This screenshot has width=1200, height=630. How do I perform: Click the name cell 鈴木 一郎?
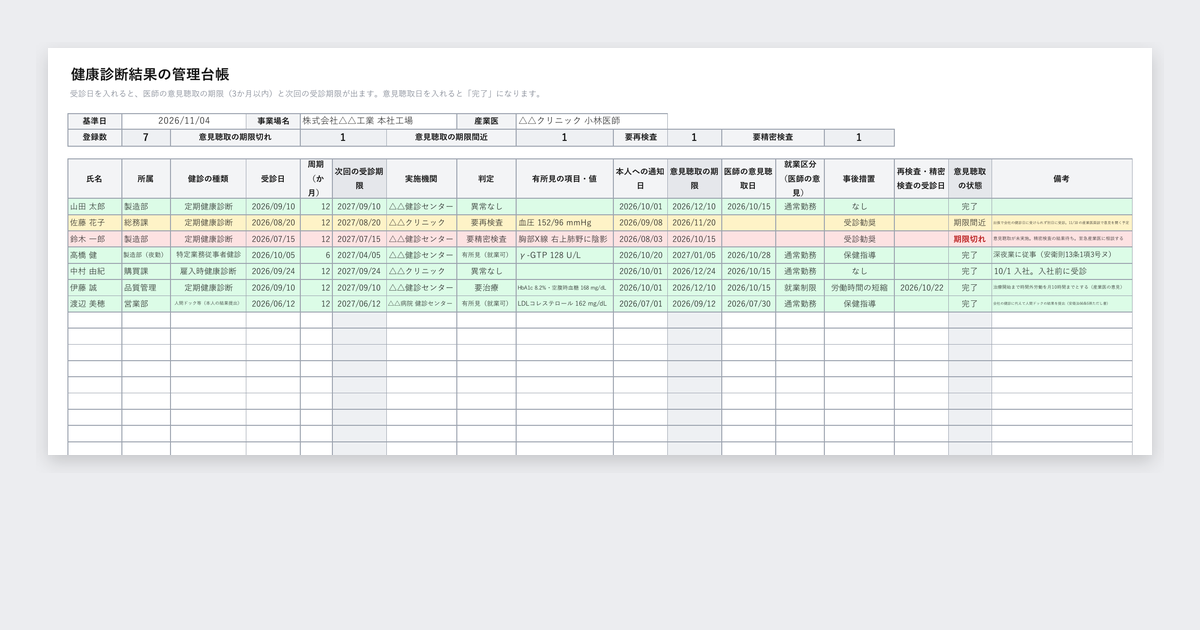click(95, 239)
